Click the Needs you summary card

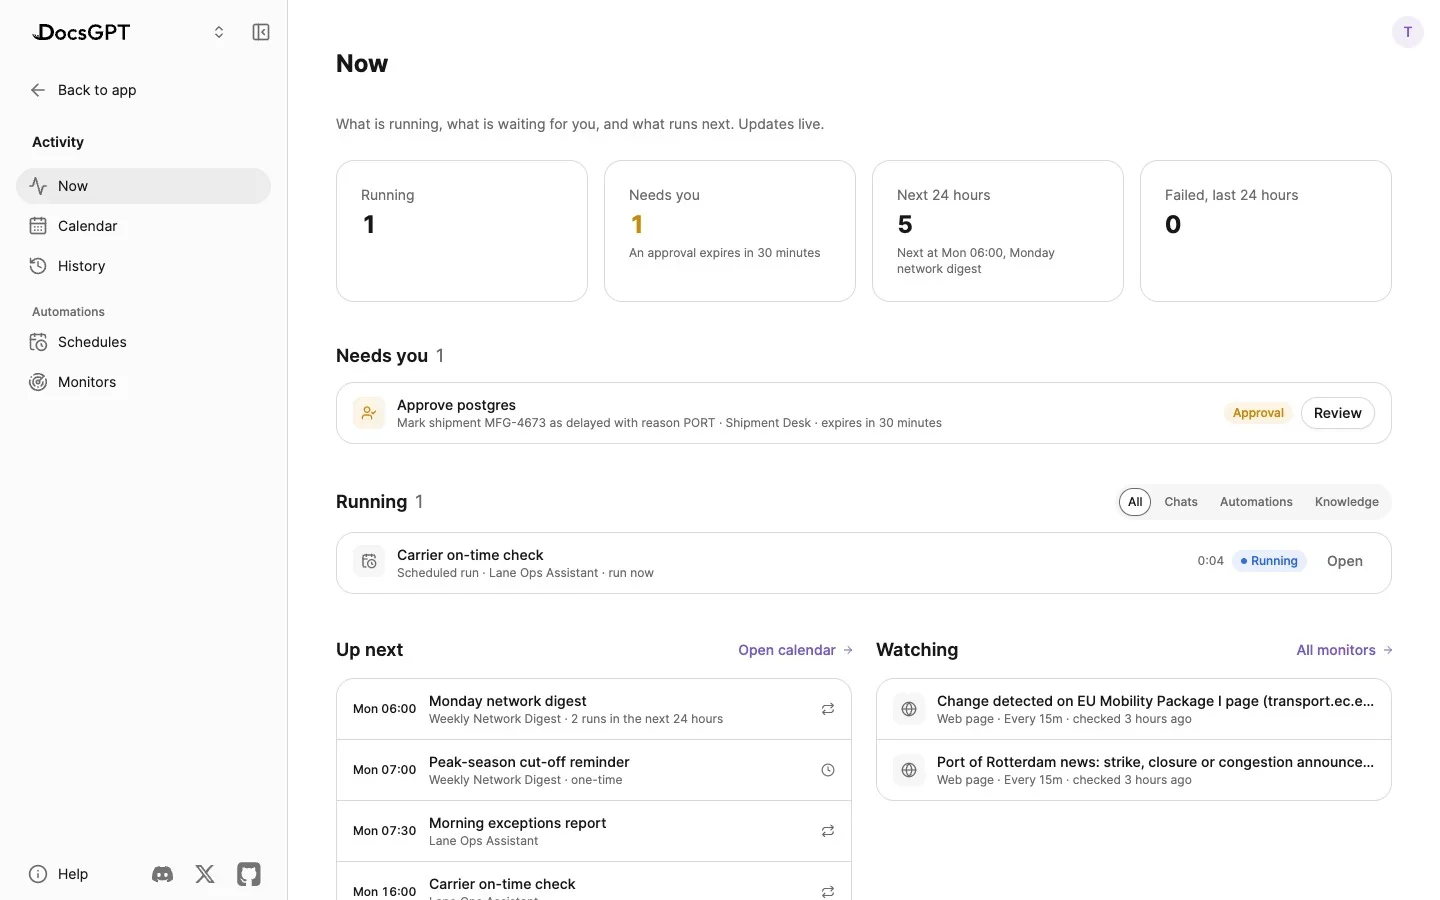tap(730, 231)
